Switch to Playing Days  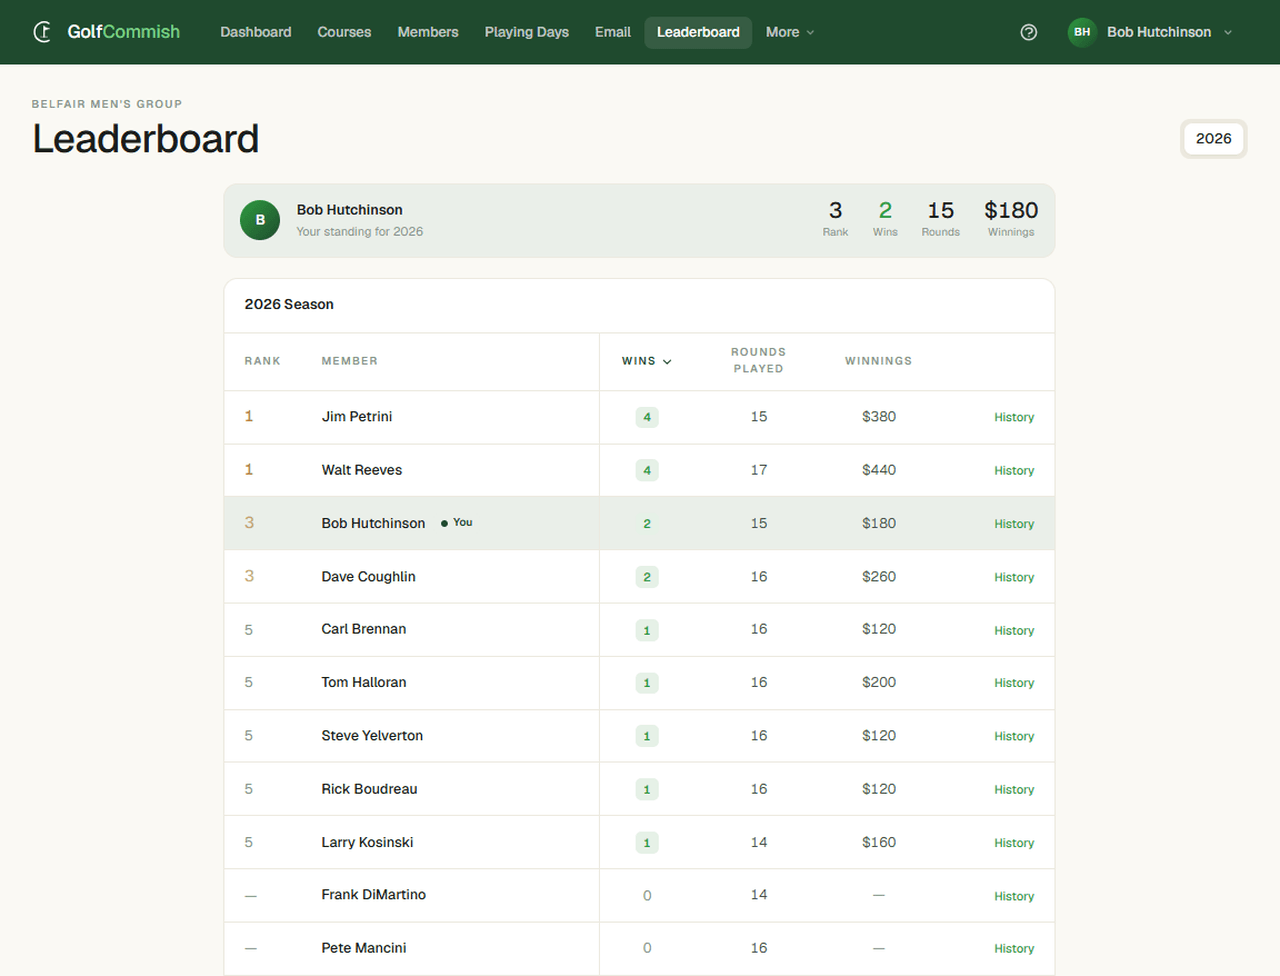[527, 32]
